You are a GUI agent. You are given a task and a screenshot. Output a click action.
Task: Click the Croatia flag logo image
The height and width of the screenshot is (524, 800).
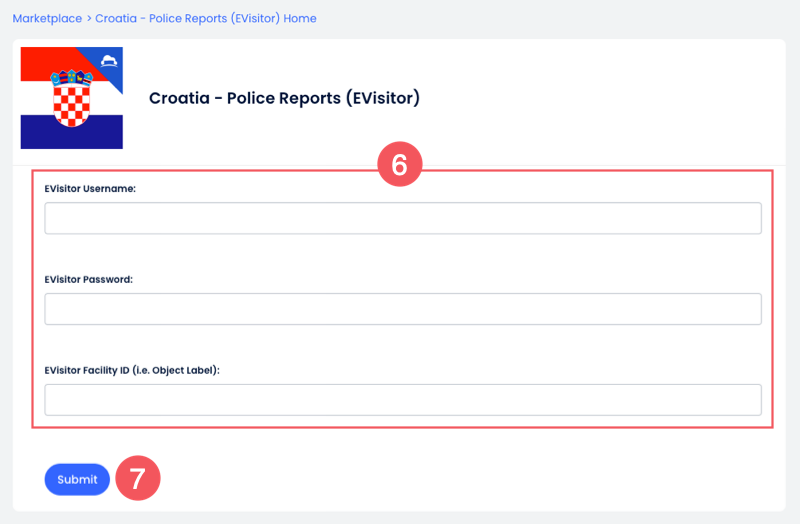[x=72, y=98]
